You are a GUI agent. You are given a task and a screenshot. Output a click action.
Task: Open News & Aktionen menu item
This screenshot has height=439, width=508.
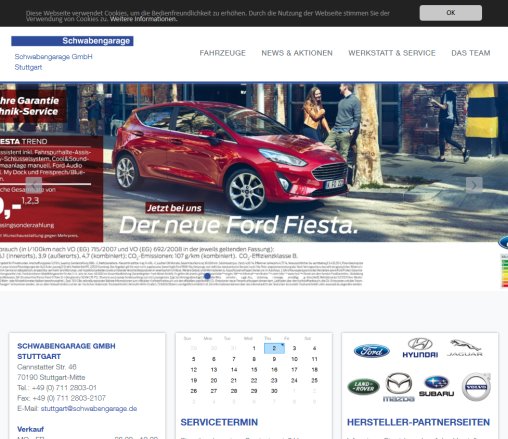297,53
